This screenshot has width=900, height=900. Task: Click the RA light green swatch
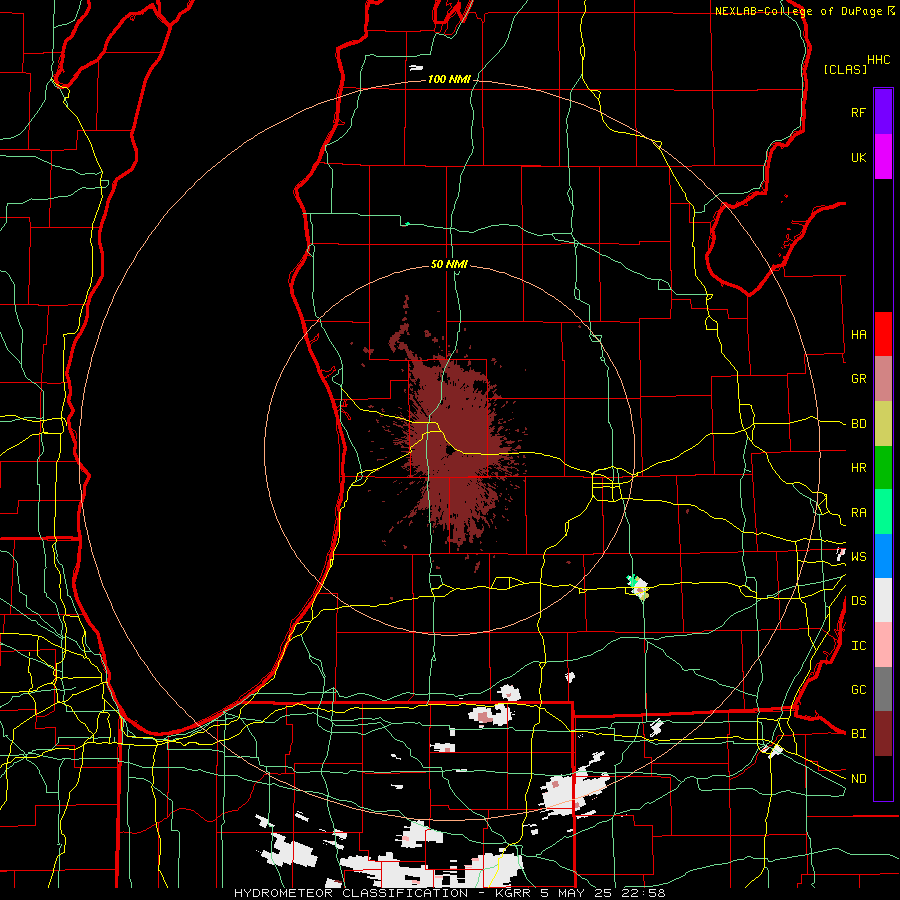(883, 512)
